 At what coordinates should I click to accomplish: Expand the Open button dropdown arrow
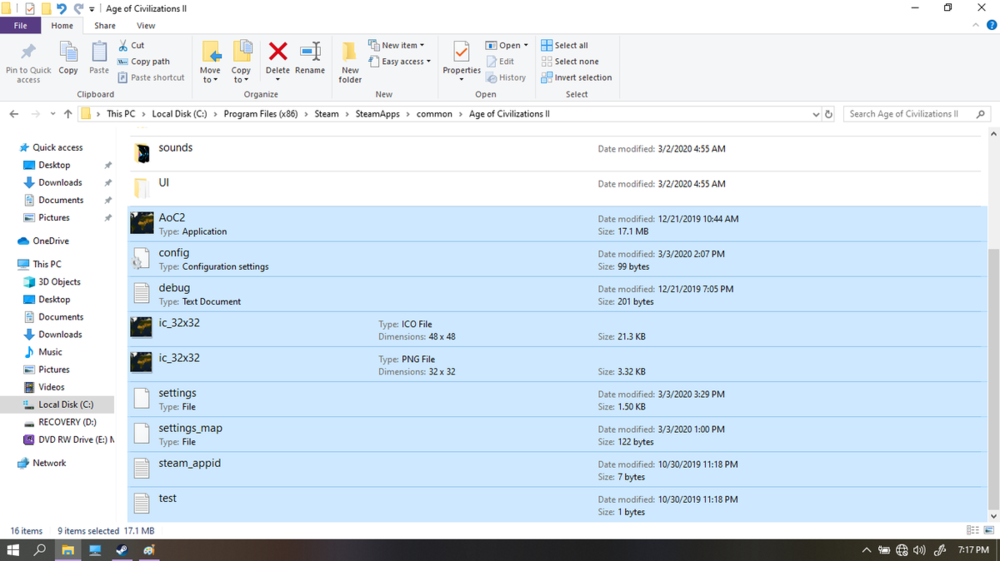tap(526, 45)
